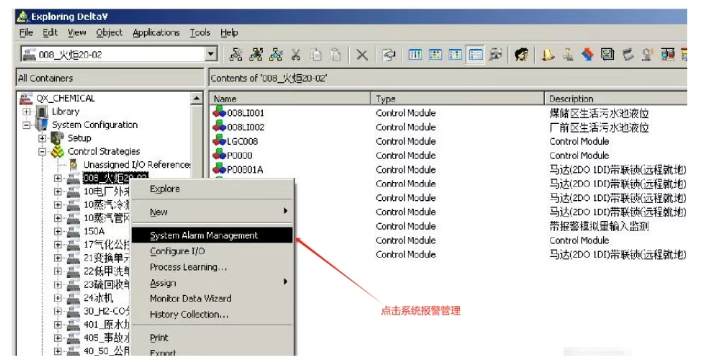Click the help person face icon
Viewport: 727px width, 360px height.
click(x=522, y=55)
